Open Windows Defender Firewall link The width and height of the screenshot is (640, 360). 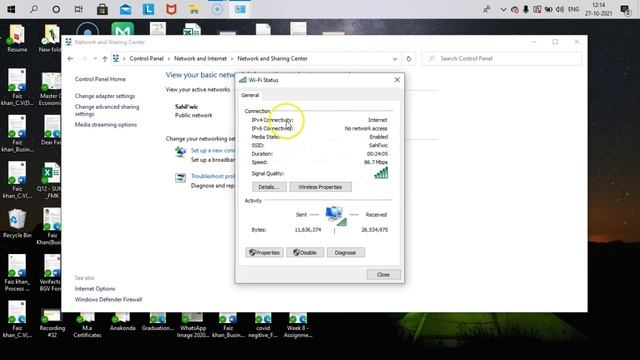tap(108, 300)
